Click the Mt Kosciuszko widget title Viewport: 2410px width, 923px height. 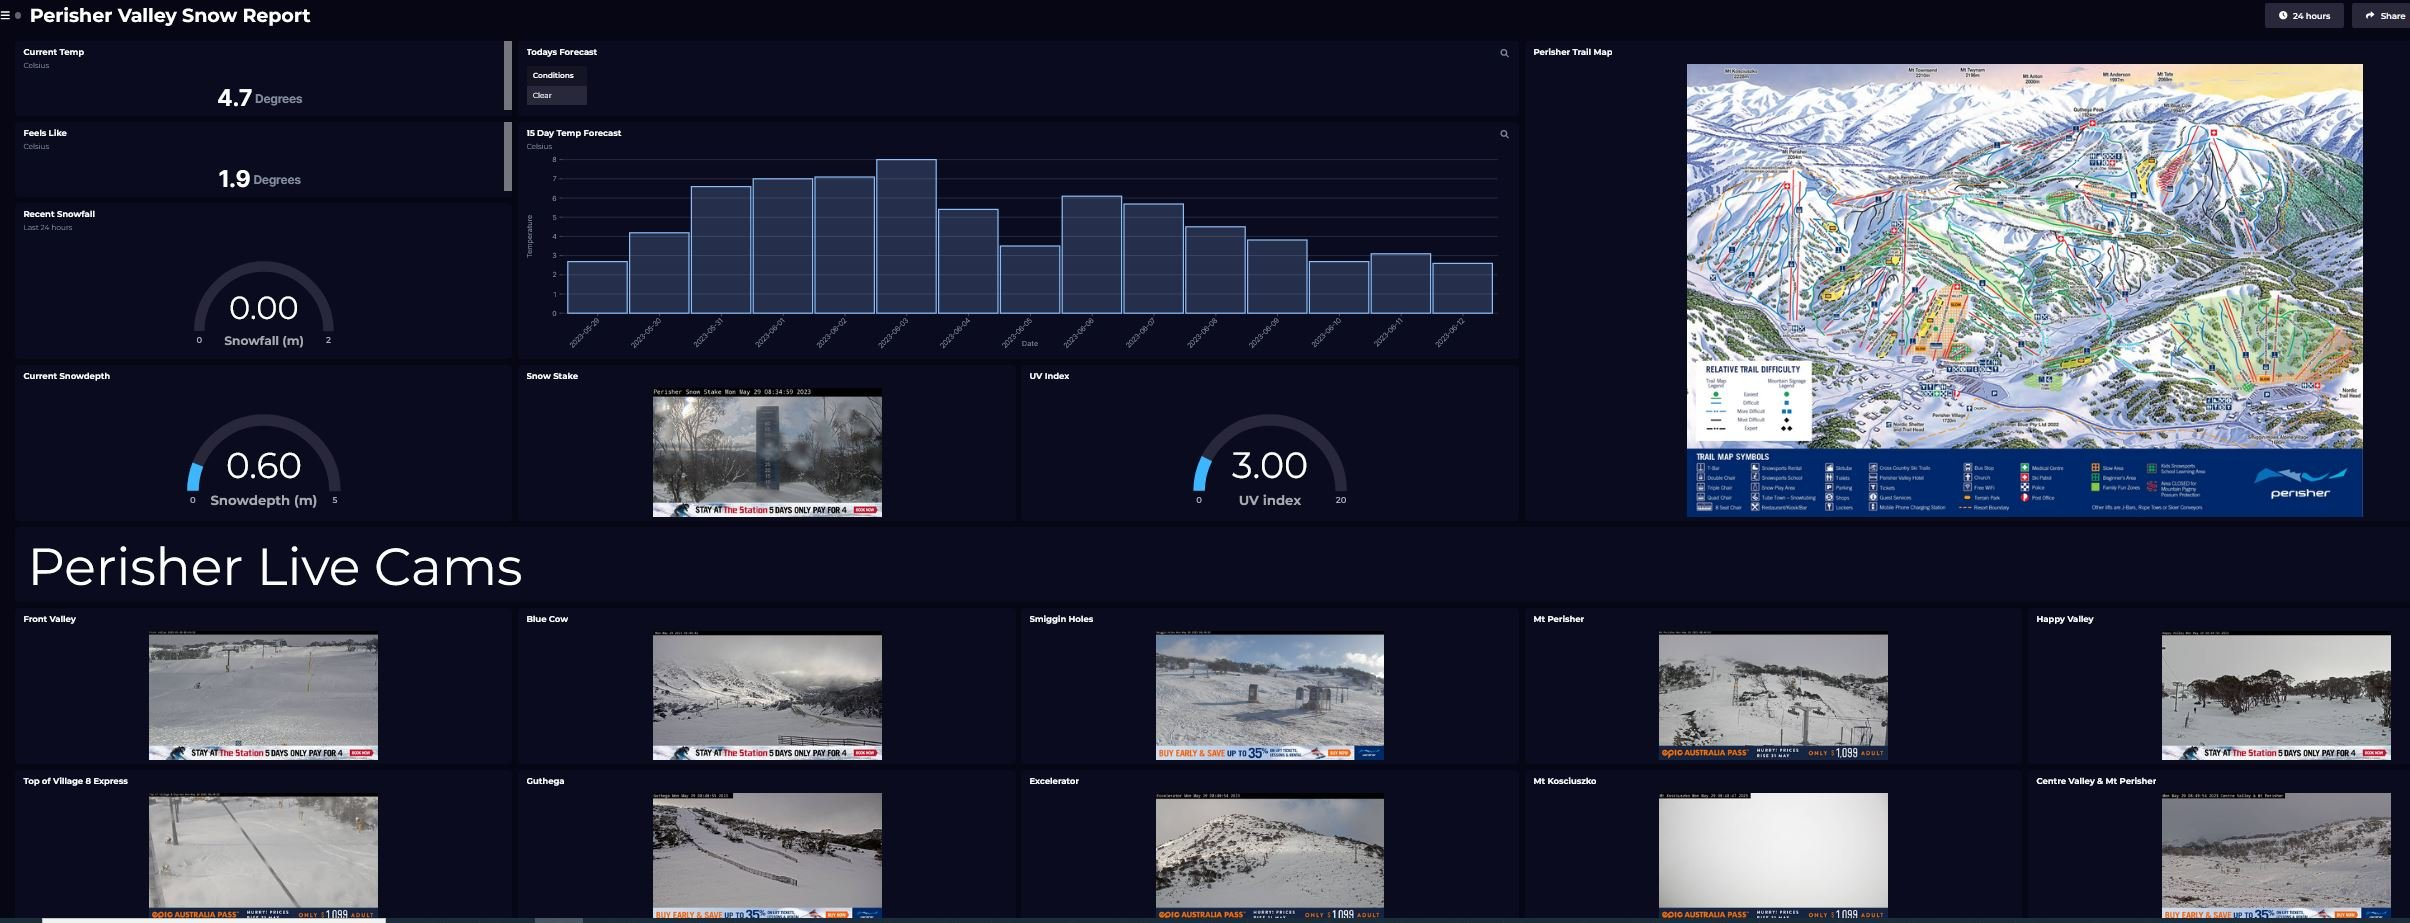pyautogui.click(x=1564, y=781)
